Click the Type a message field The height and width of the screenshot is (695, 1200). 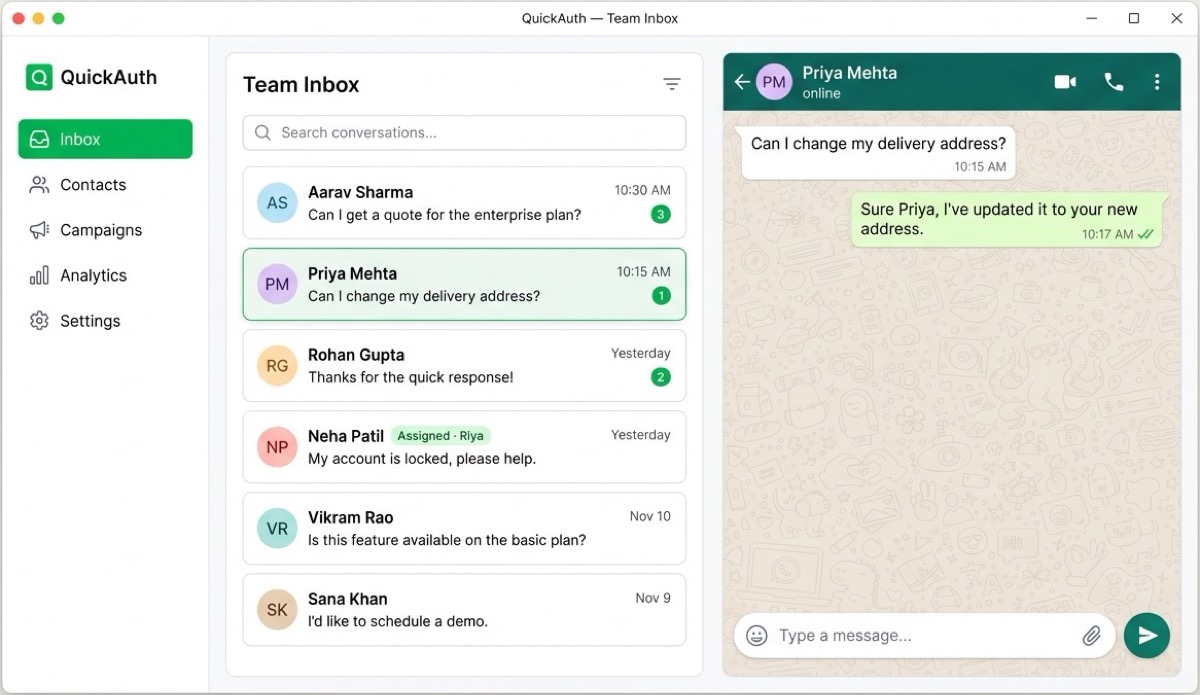[925, 636]
